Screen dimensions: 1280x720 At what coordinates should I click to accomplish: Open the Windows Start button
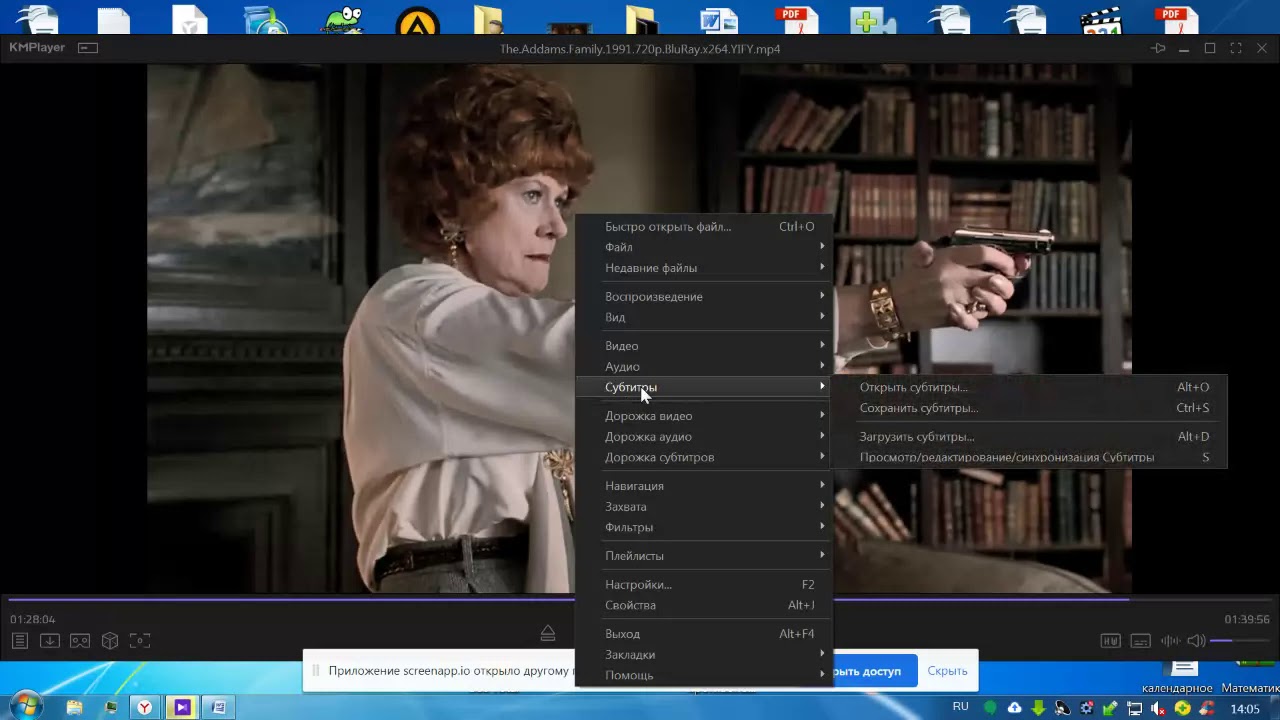tap(25, 706)
